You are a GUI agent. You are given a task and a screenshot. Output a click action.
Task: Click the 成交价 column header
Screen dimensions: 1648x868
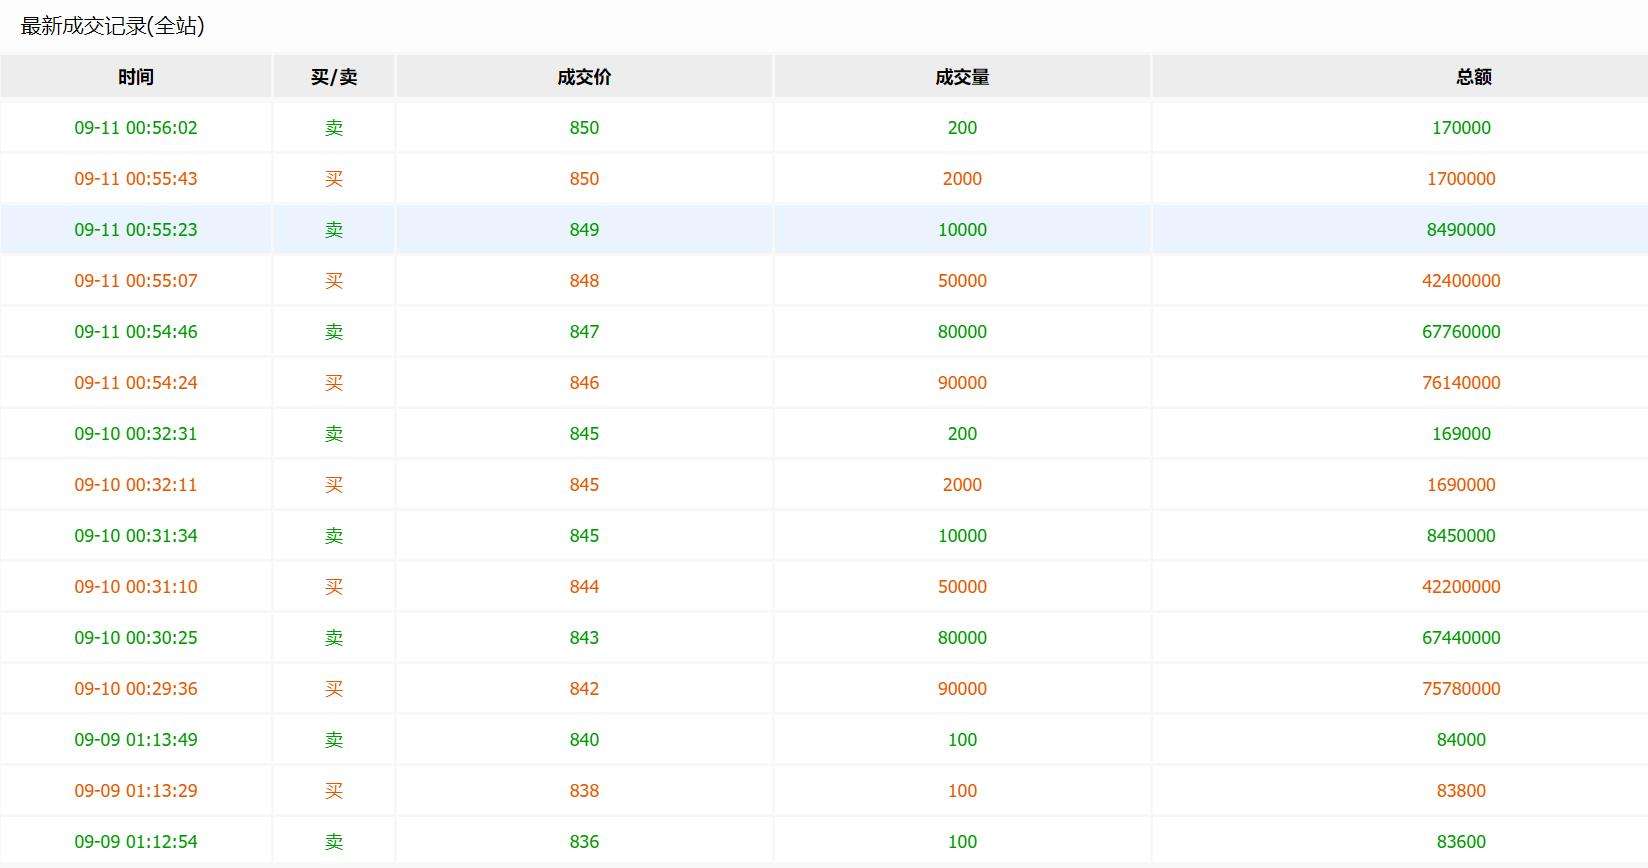point(584,77)
